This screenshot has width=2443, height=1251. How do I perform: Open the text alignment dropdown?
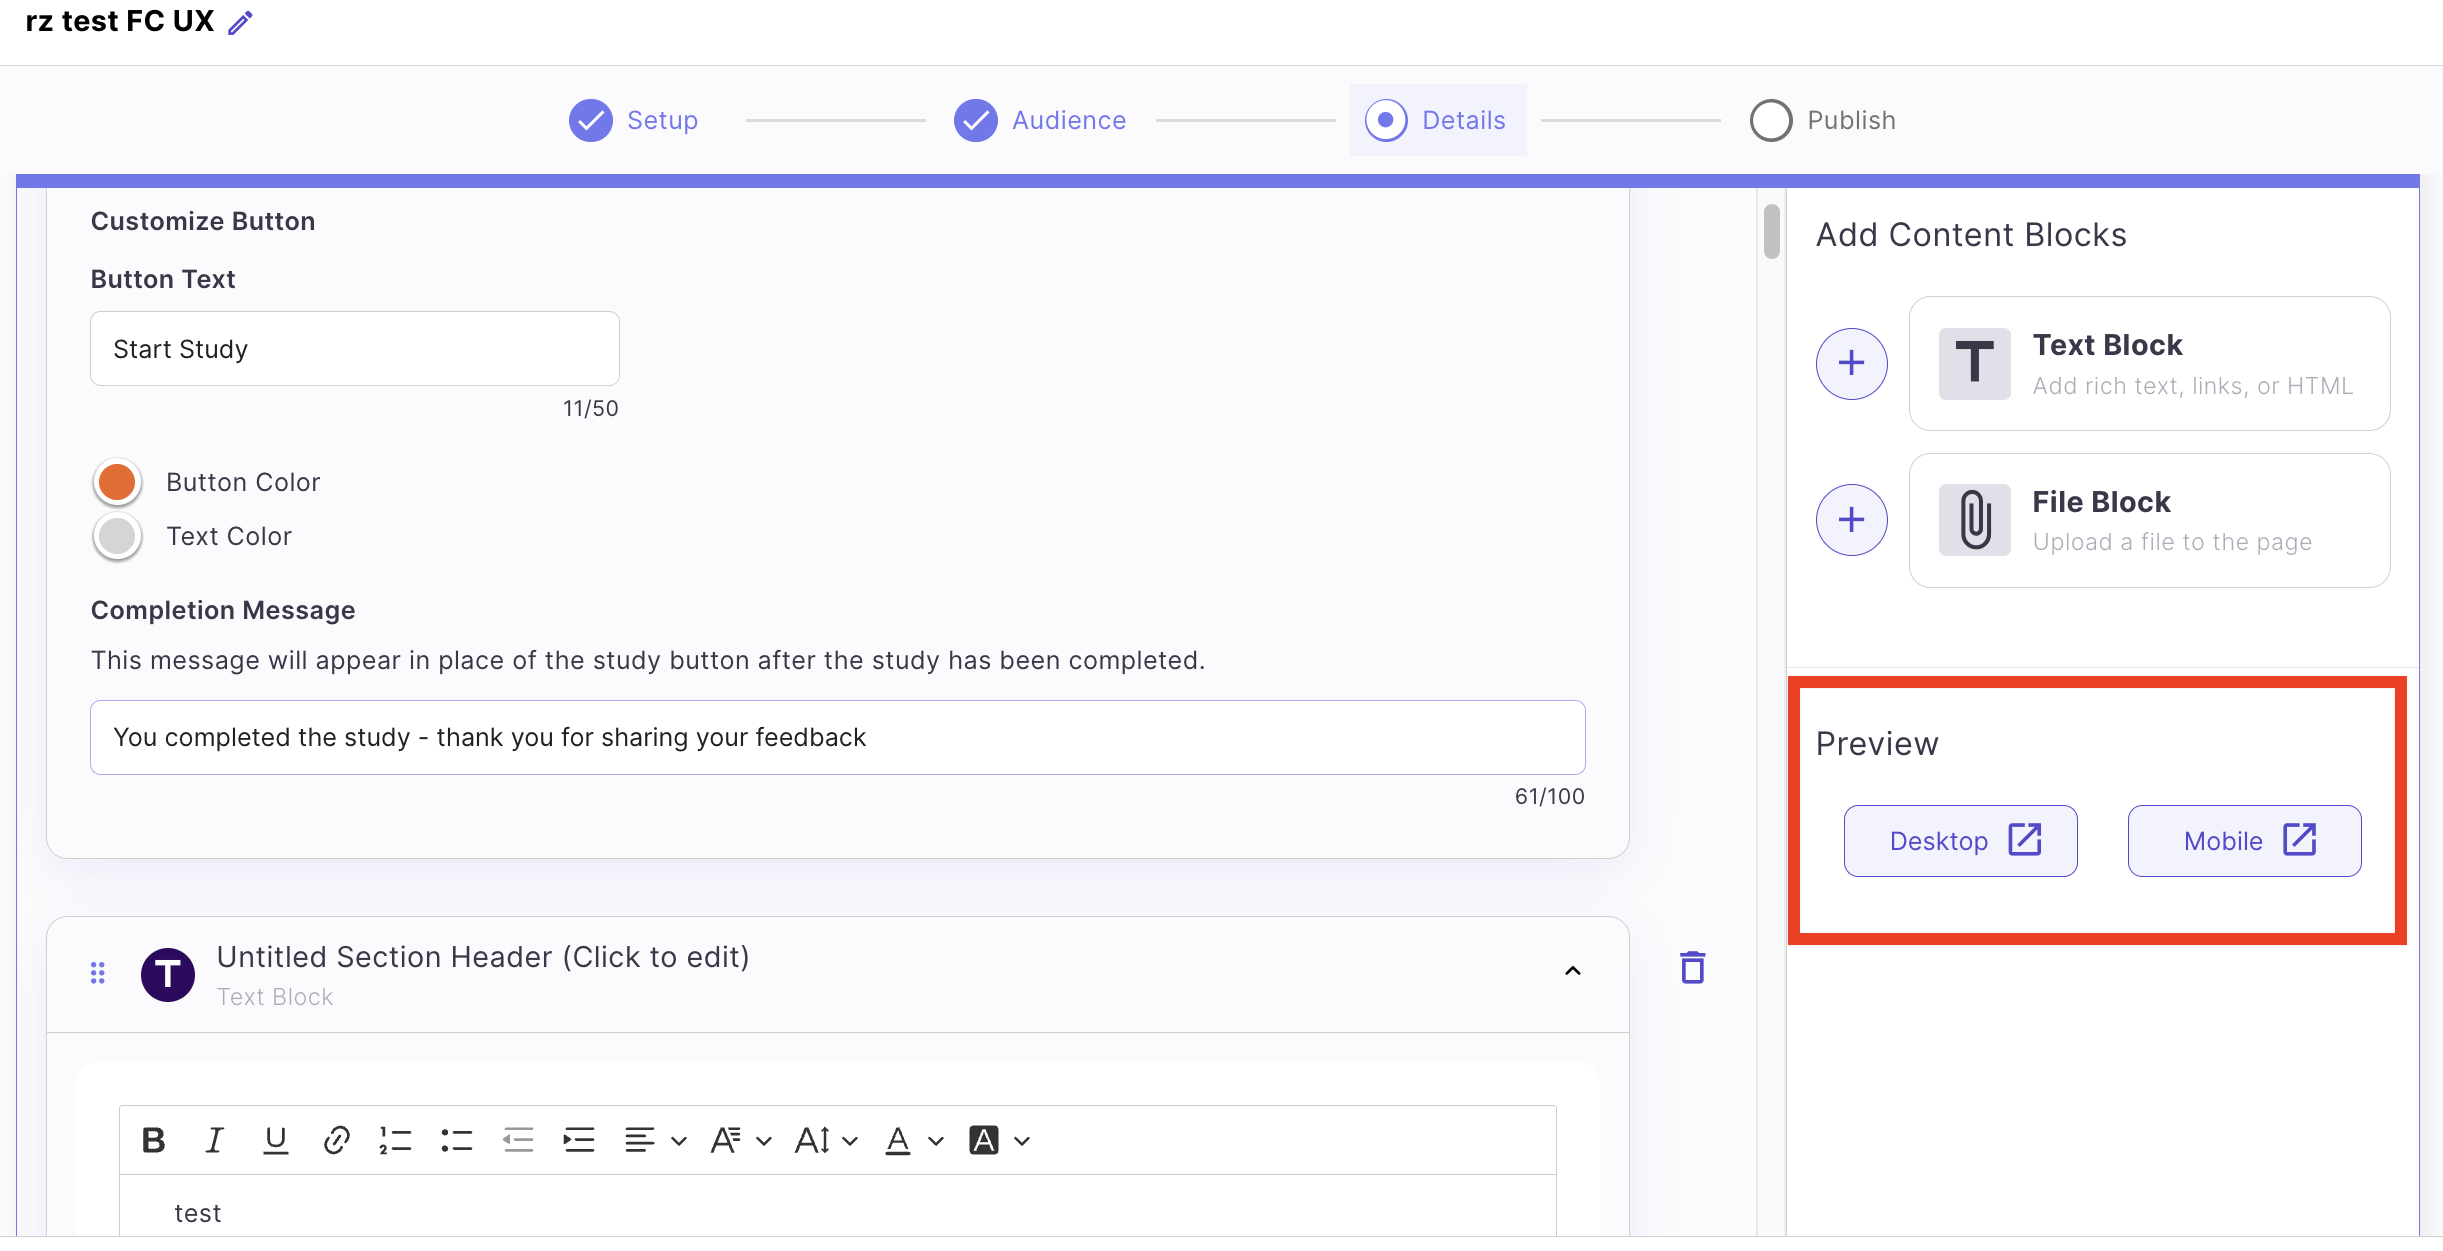[654, 1139]
